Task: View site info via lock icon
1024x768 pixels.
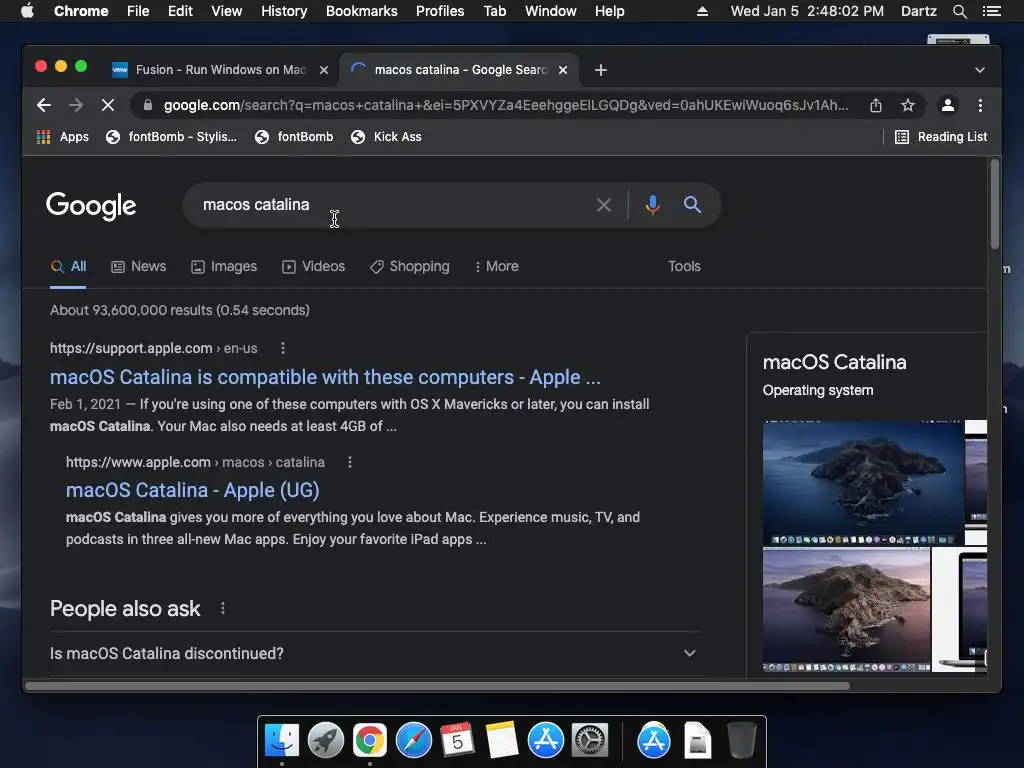Action: pyautogui.click(x=148, y=105)
